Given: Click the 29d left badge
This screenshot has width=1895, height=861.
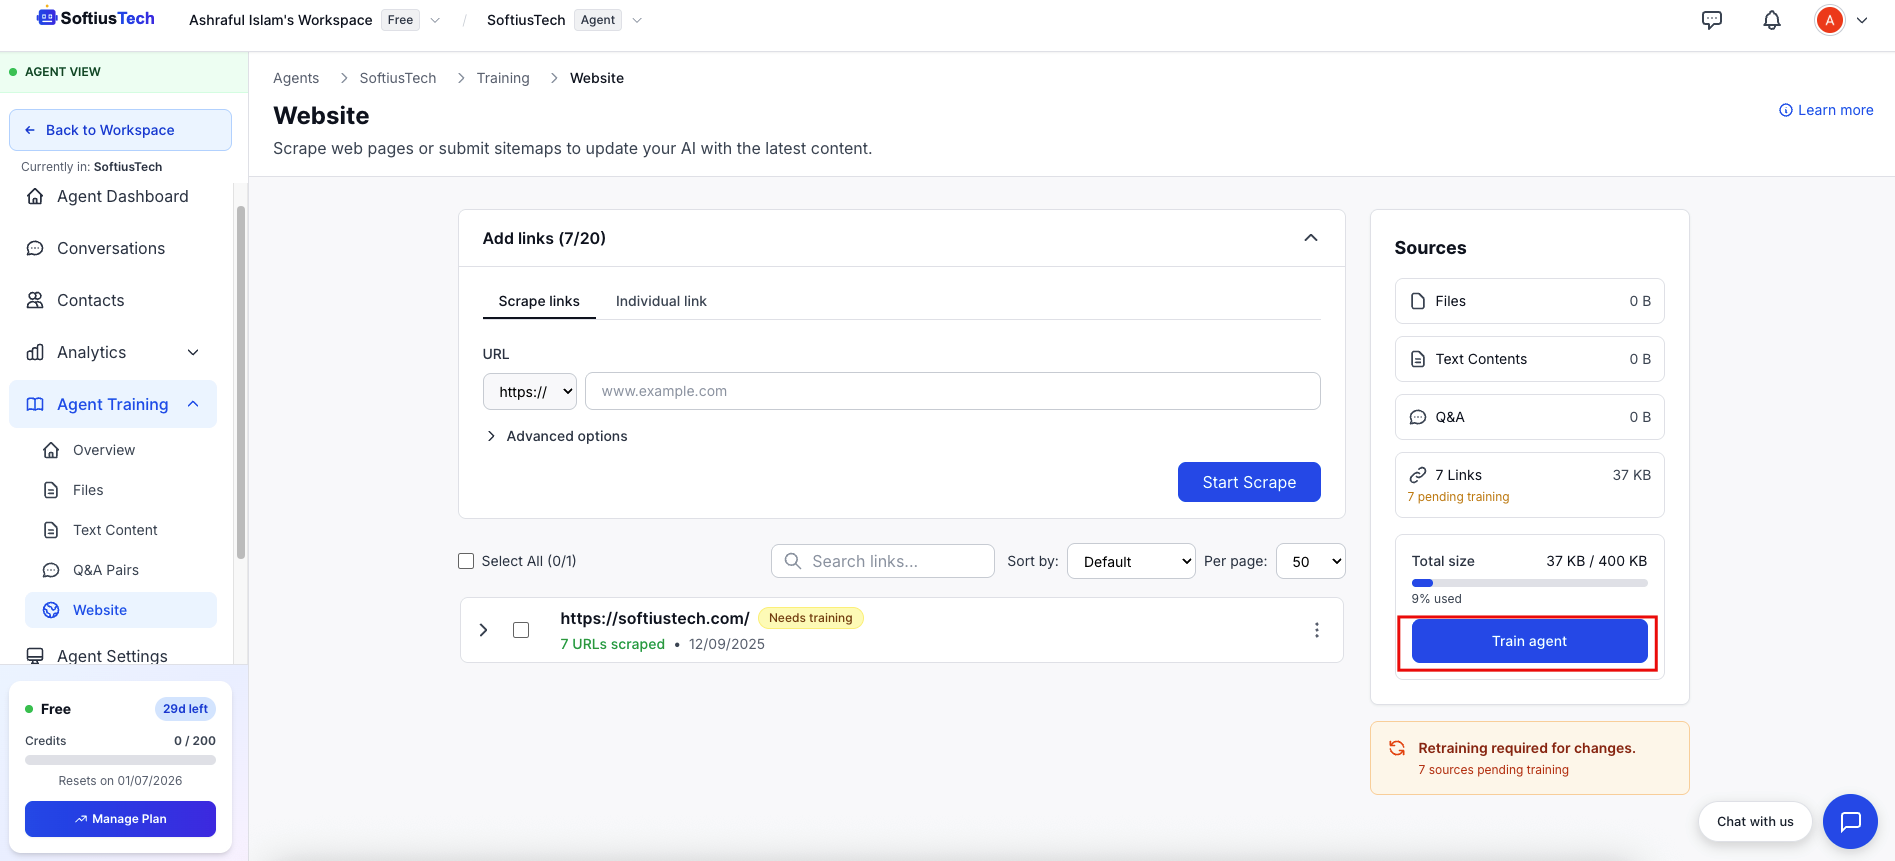Looking at the screenshot, I should [185, 709].
